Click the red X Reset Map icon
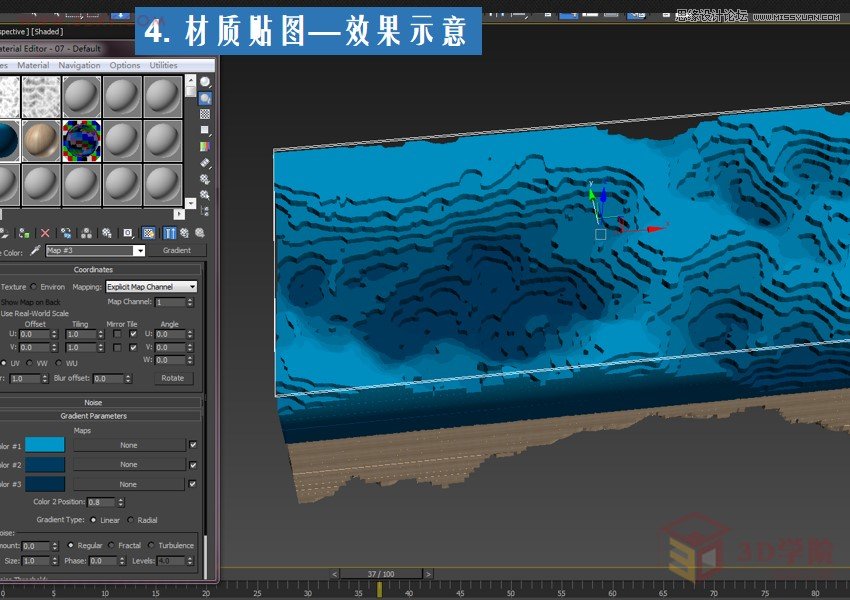 point(44,234)
